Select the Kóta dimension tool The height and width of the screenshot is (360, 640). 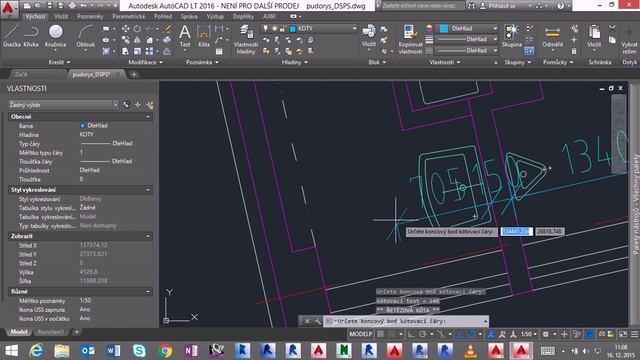tap(203, 36)
